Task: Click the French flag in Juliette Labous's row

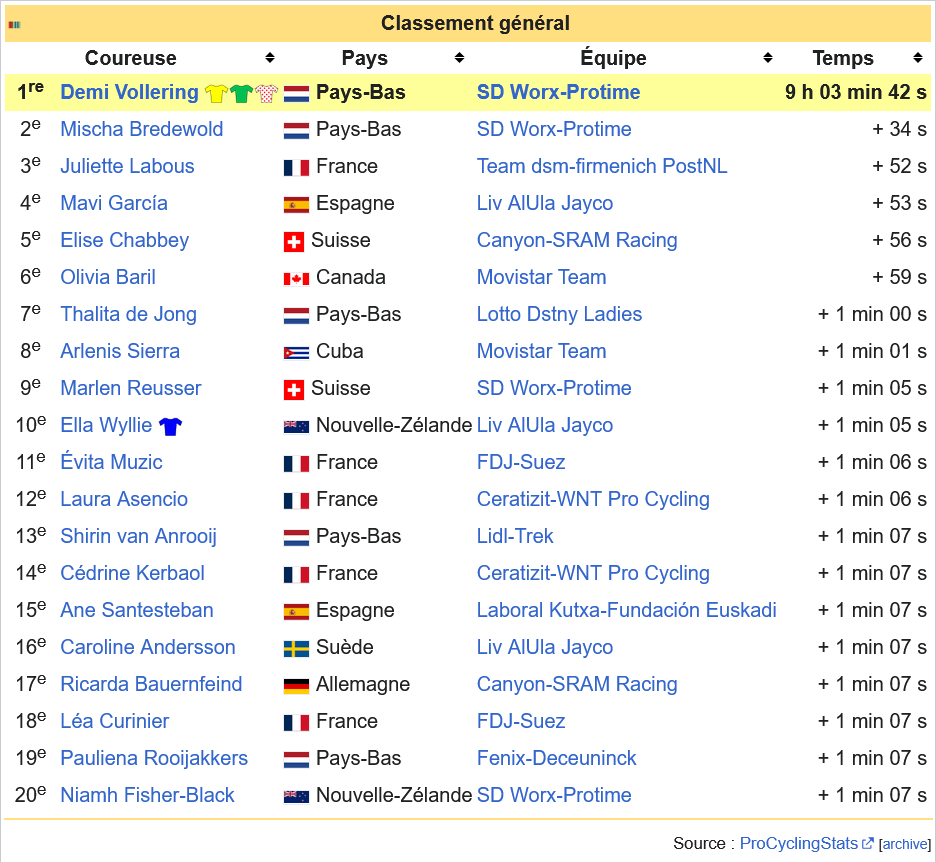Action: (x=296, y=168)
